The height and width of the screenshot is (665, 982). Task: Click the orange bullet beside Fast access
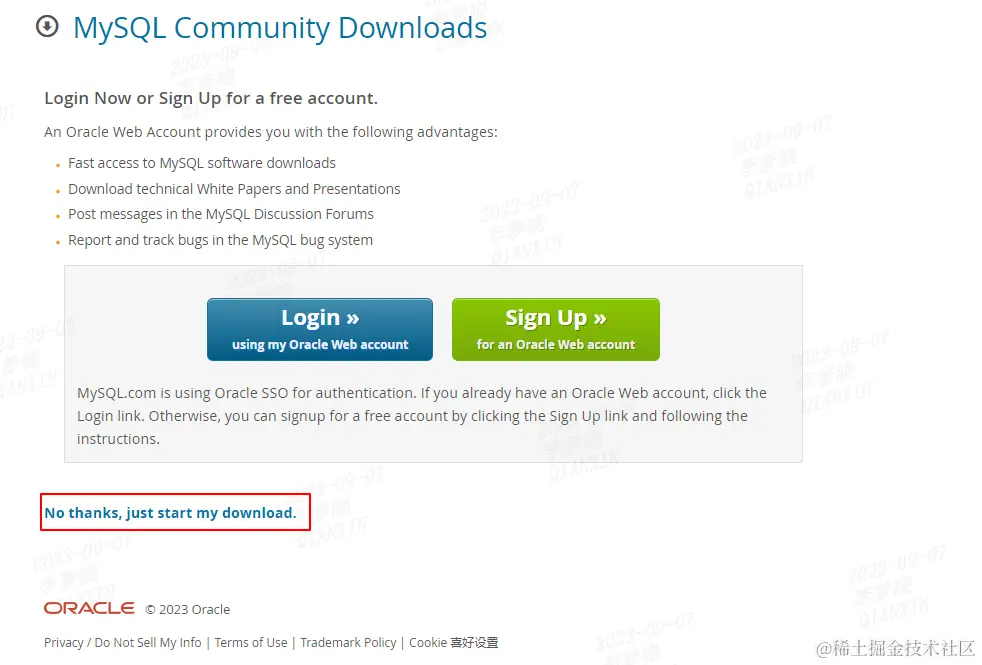(58, 165)
